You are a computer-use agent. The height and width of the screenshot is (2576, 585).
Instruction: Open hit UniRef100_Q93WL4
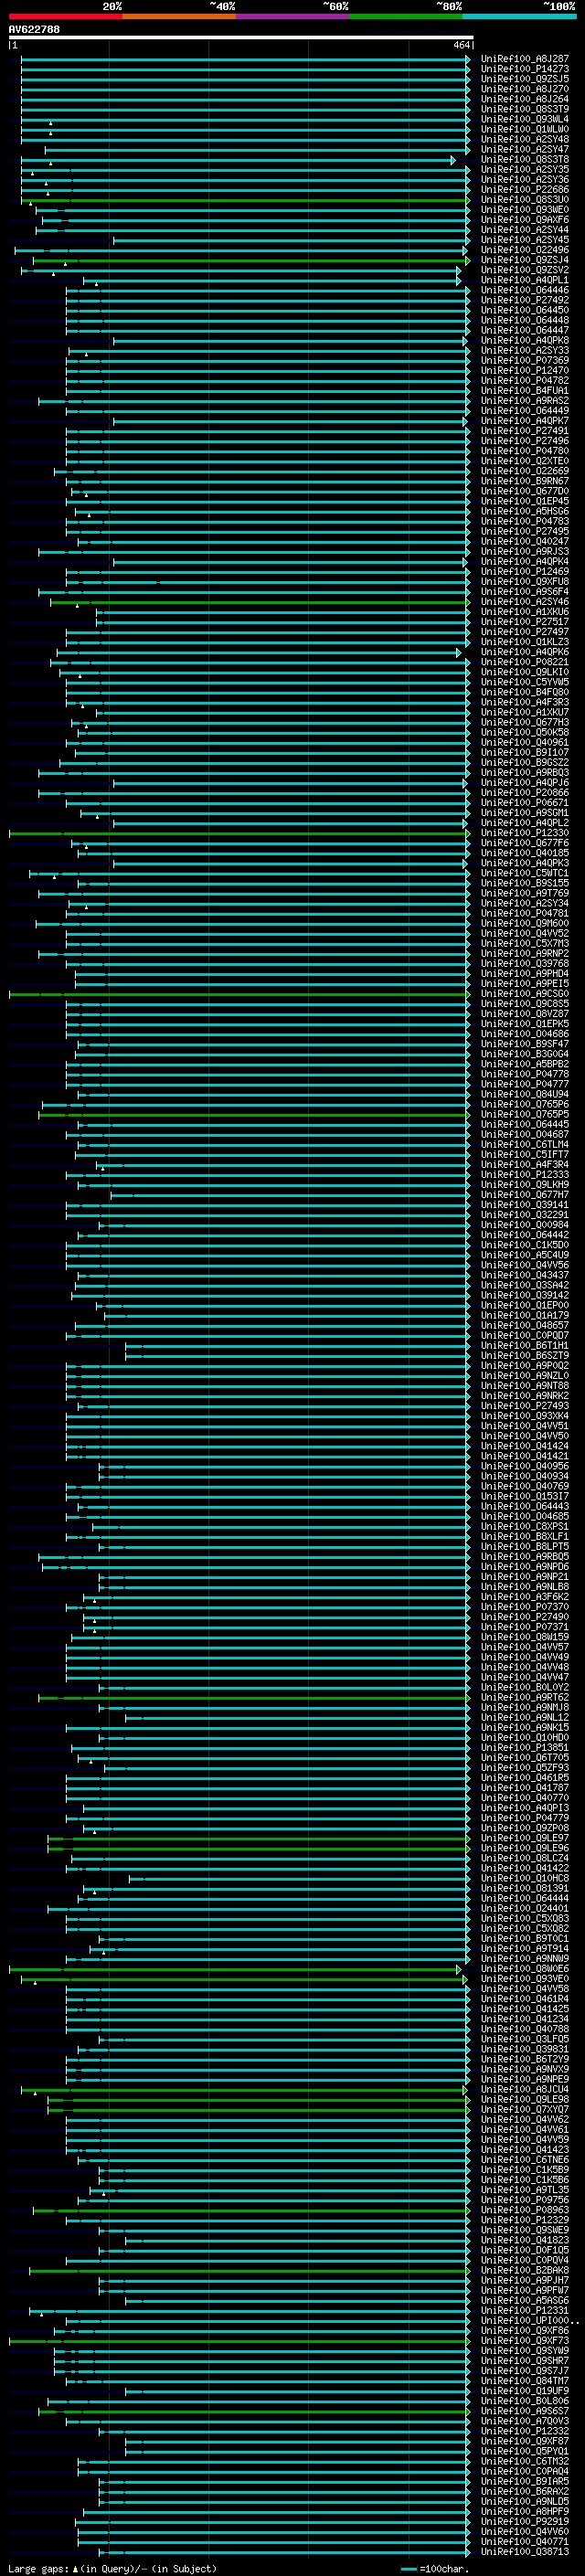click(x=525, y=119)
